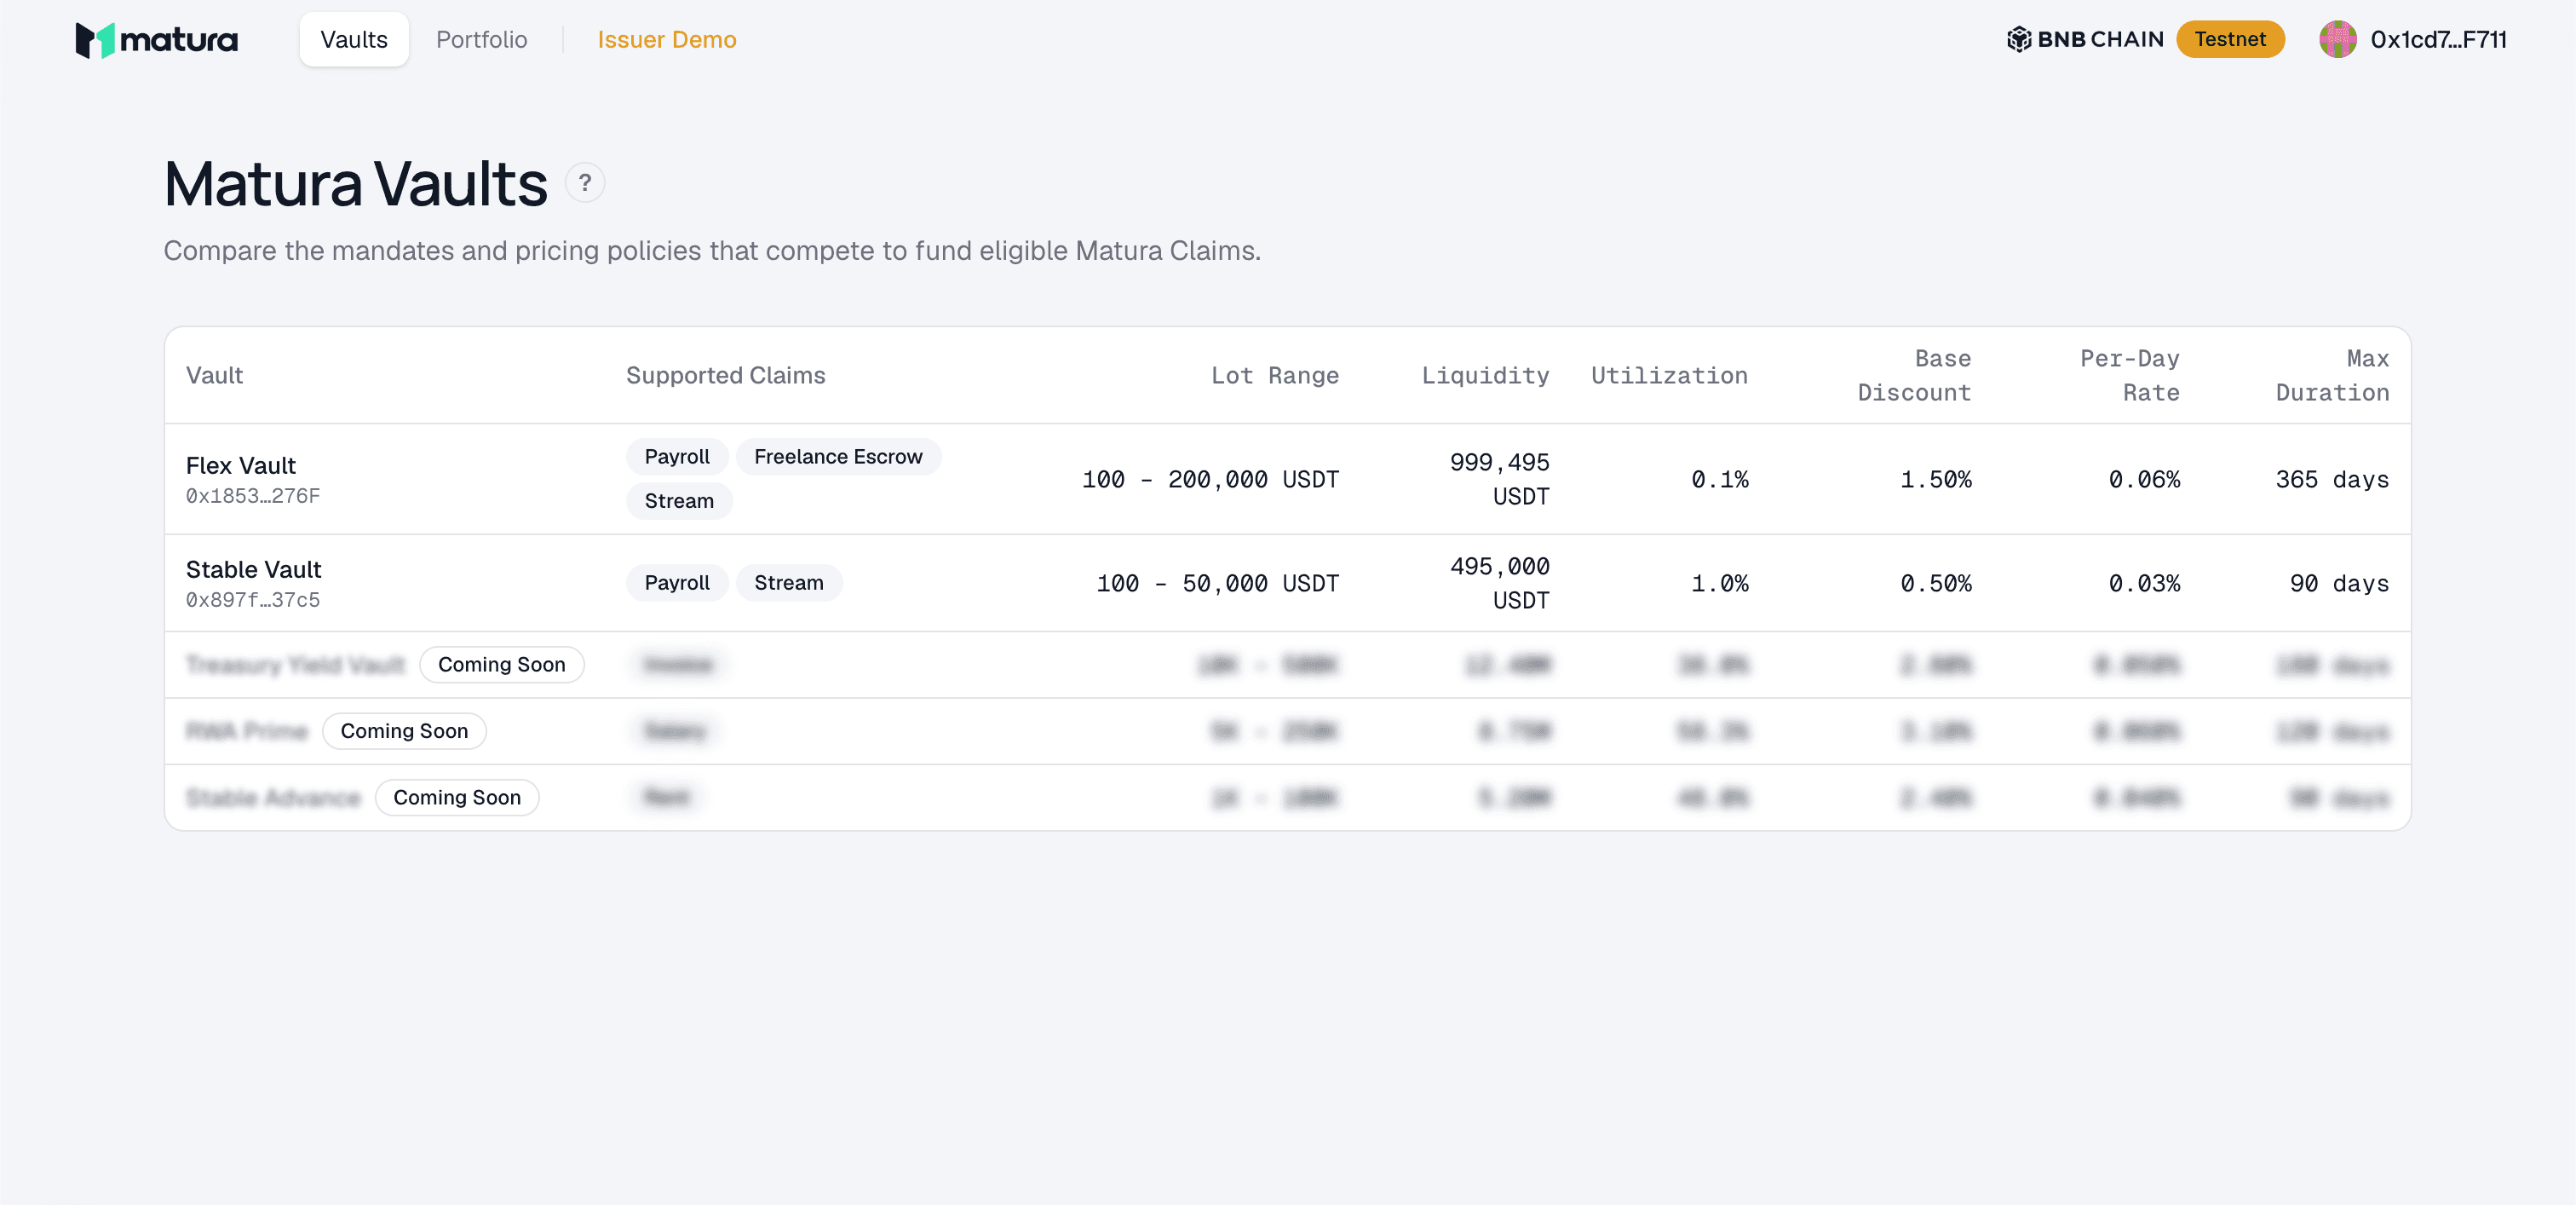Open the Issuer Demo link

[x=667, y=39]
